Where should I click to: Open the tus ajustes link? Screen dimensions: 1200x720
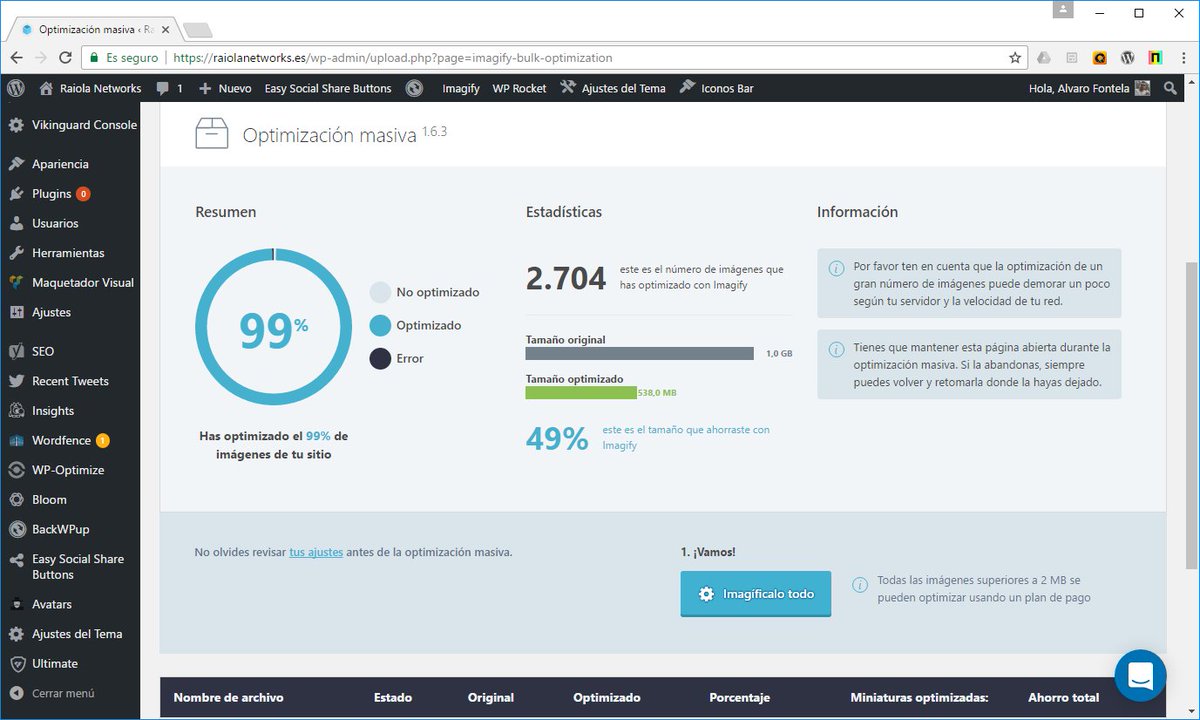[316, 552]
